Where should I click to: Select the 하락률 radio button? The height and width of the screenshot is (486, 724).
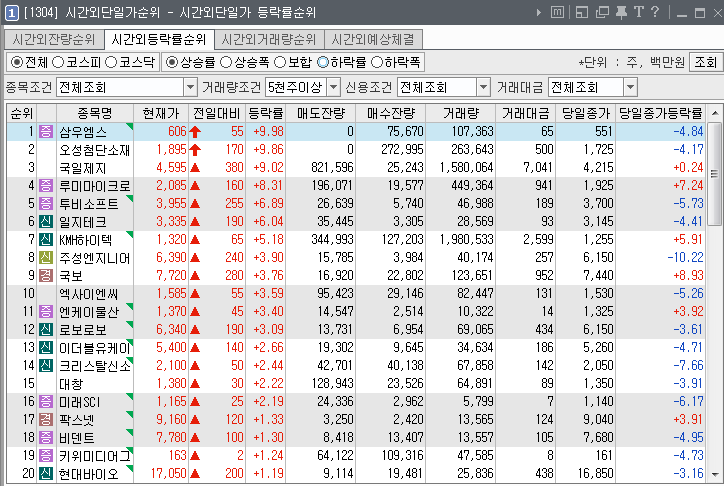[322, 62]
